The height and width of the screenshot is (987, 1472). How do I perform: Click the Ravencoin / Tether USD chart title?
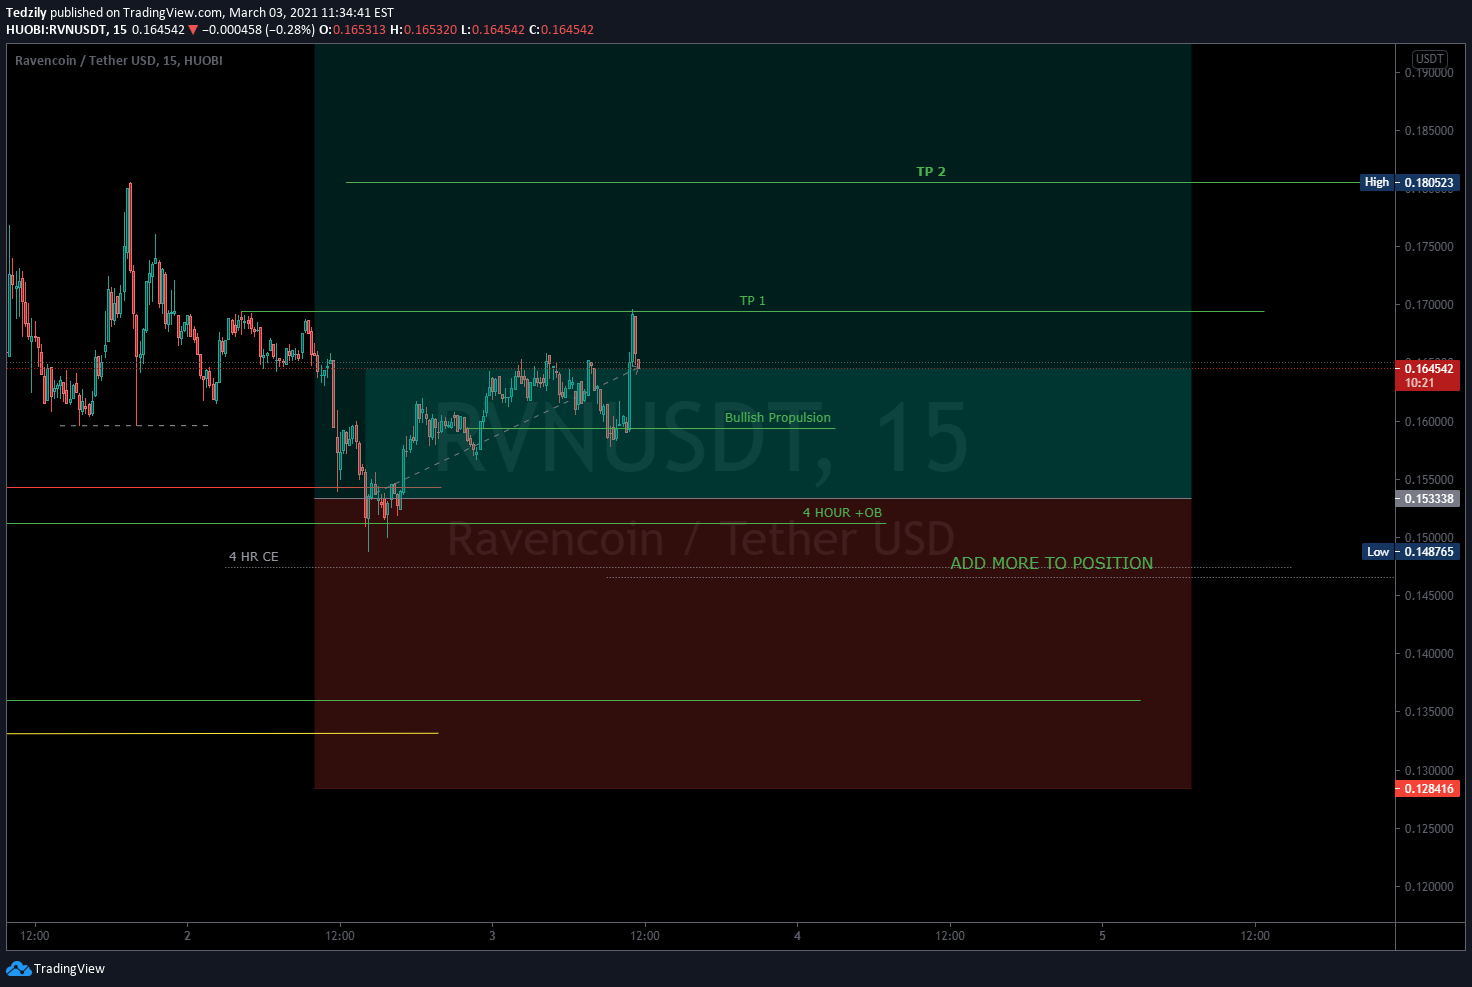[x=119, y=61]
